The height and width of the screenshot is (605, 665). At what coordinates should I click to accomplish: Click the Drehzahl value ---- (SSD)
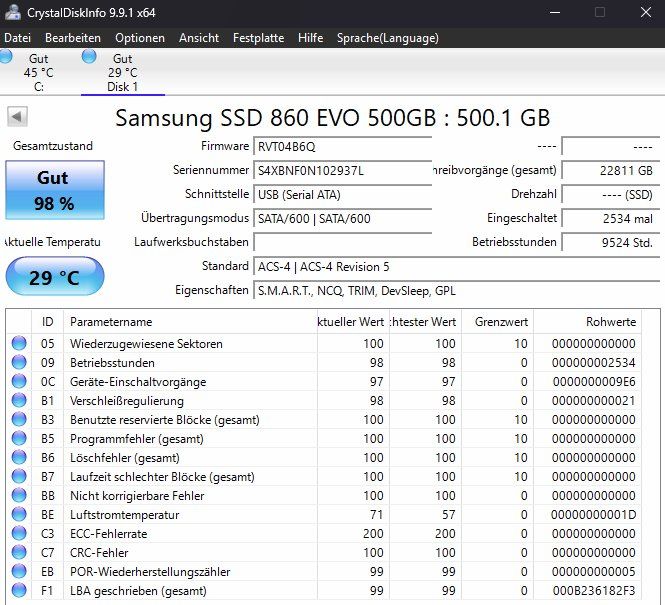pyautogui.click(x=611, y=195)
